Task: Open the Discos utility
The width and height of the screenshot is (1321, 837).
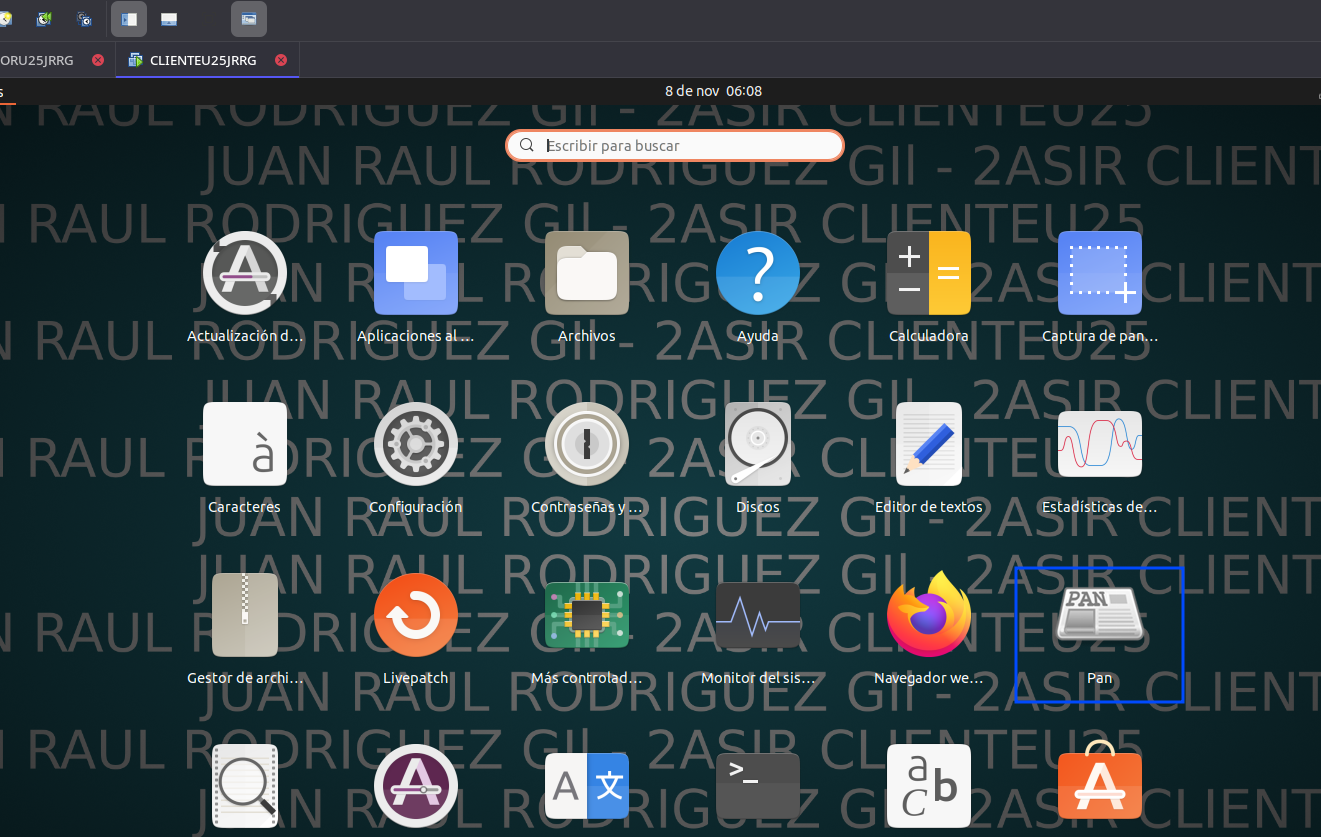Action: tap(758, 444)
